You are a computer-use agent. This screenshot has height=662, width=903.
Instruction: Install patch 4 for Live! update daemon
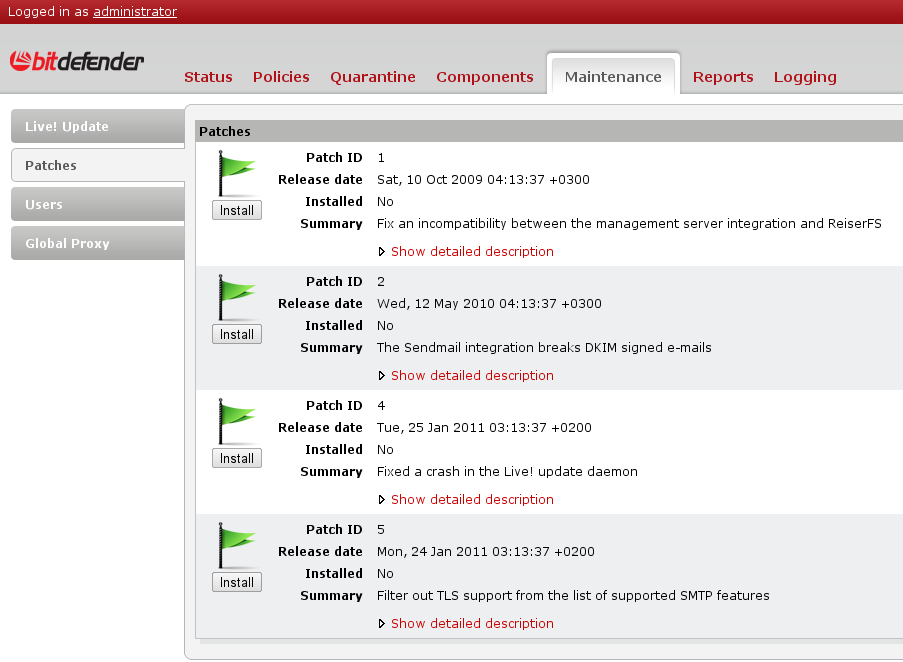pyautogui.click(x=237, y=458)
